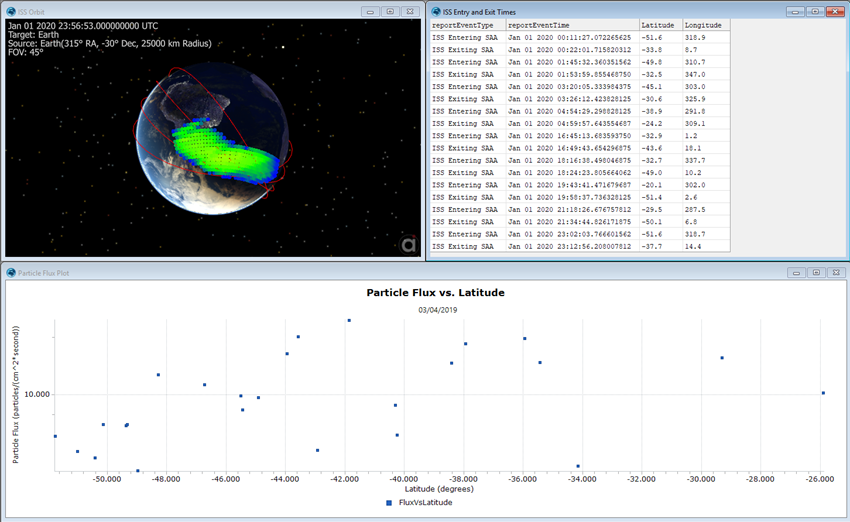
Task: Minimize the ISS Orbit window
Action: pyautogui.click(x=370, y=11)
